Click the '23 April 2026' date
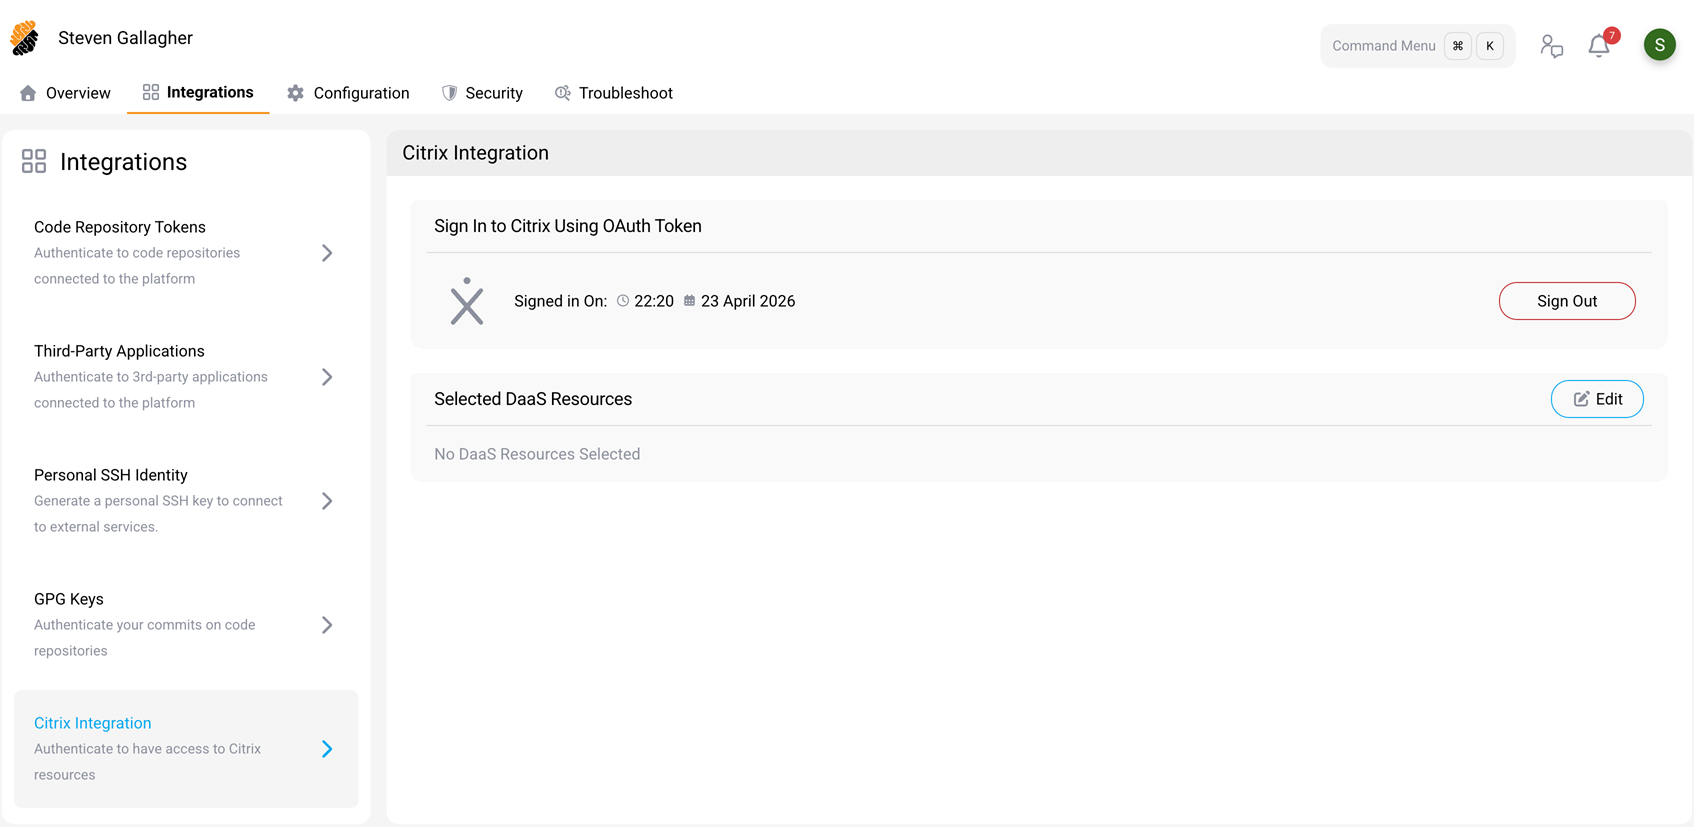 point(748,301)
